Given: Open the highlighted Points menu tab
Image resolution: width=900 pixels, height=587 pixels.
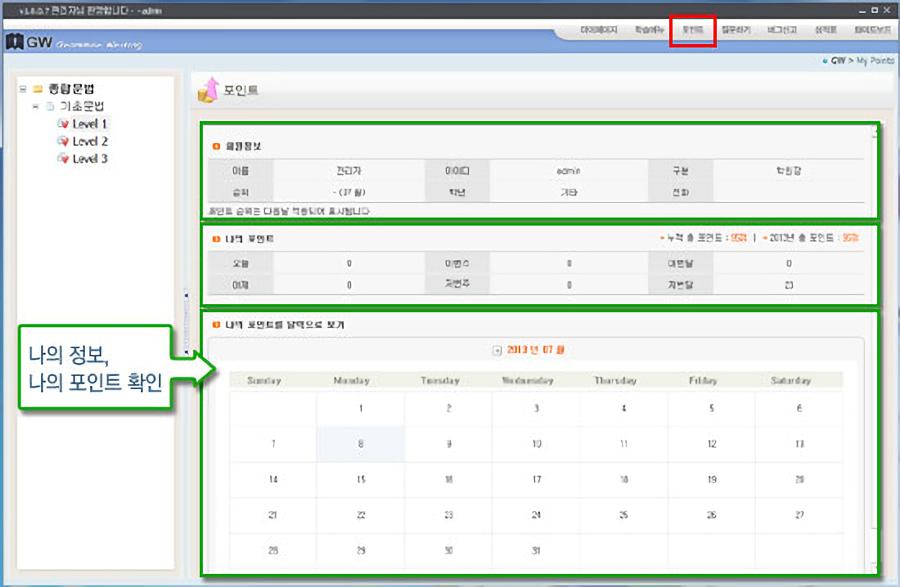Looking at the screenshot, I should click(693, 30).
